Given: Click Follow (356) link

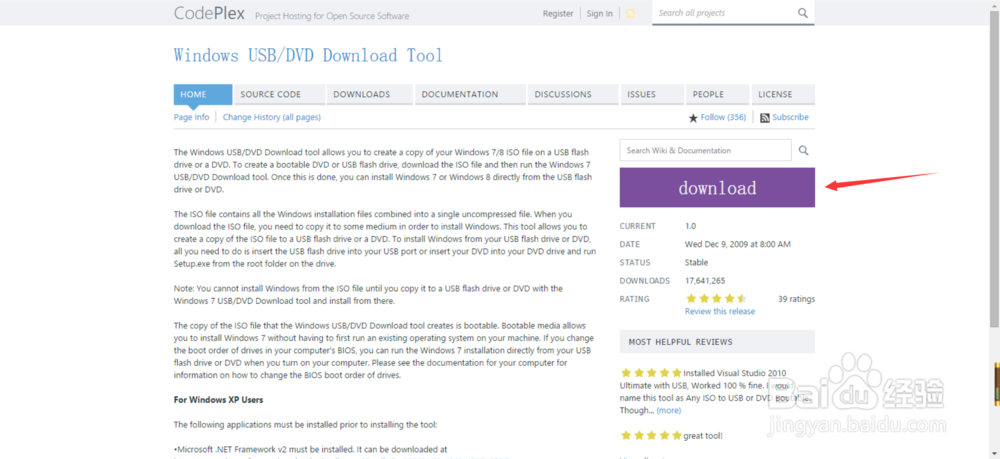Looking at the screenshot, I should pyautogui.click(x=723, y=117).
